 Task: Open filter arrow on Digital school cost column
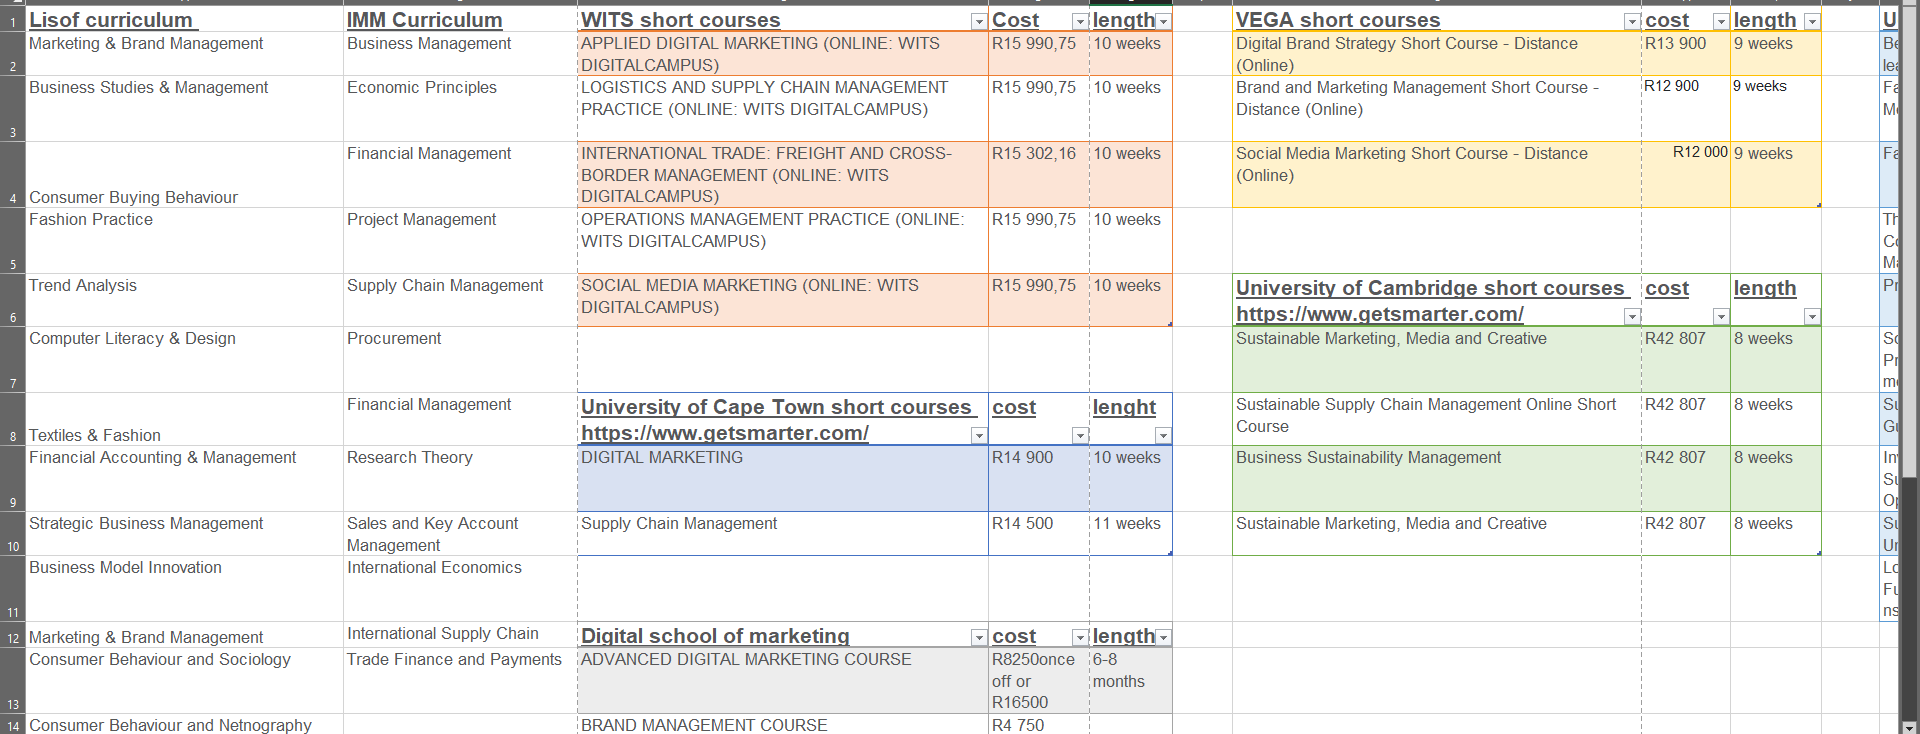click(1080, 638)
